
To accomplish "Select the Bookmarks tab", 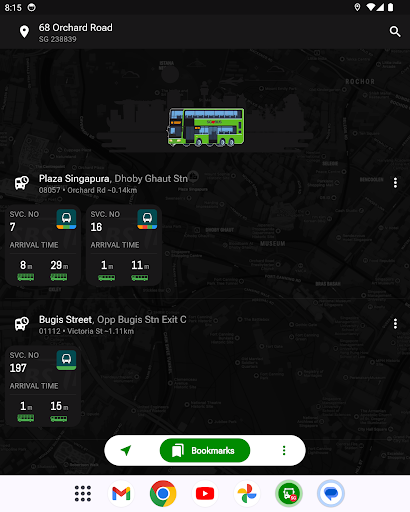I will [x=205, y=450].
